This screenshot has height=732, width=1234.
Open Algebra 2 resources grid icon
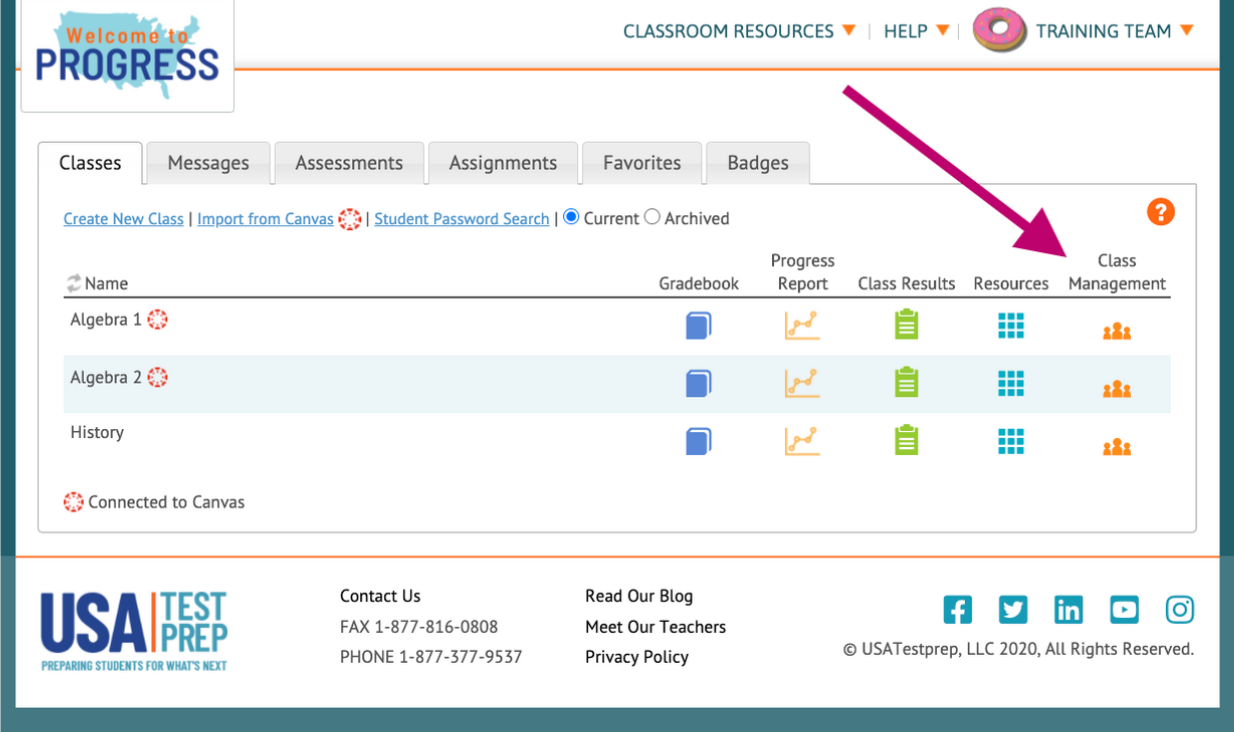coord(1011,383)
